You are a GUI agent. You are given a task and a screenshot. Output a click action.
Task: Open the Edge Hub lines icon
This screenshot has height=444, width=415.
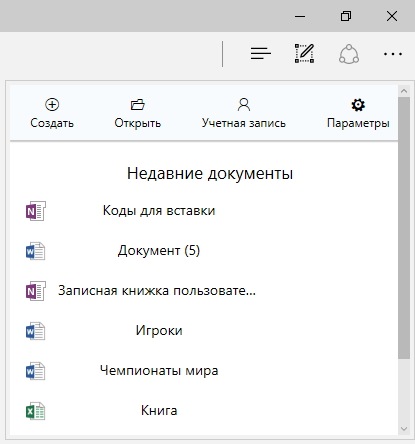261,53
